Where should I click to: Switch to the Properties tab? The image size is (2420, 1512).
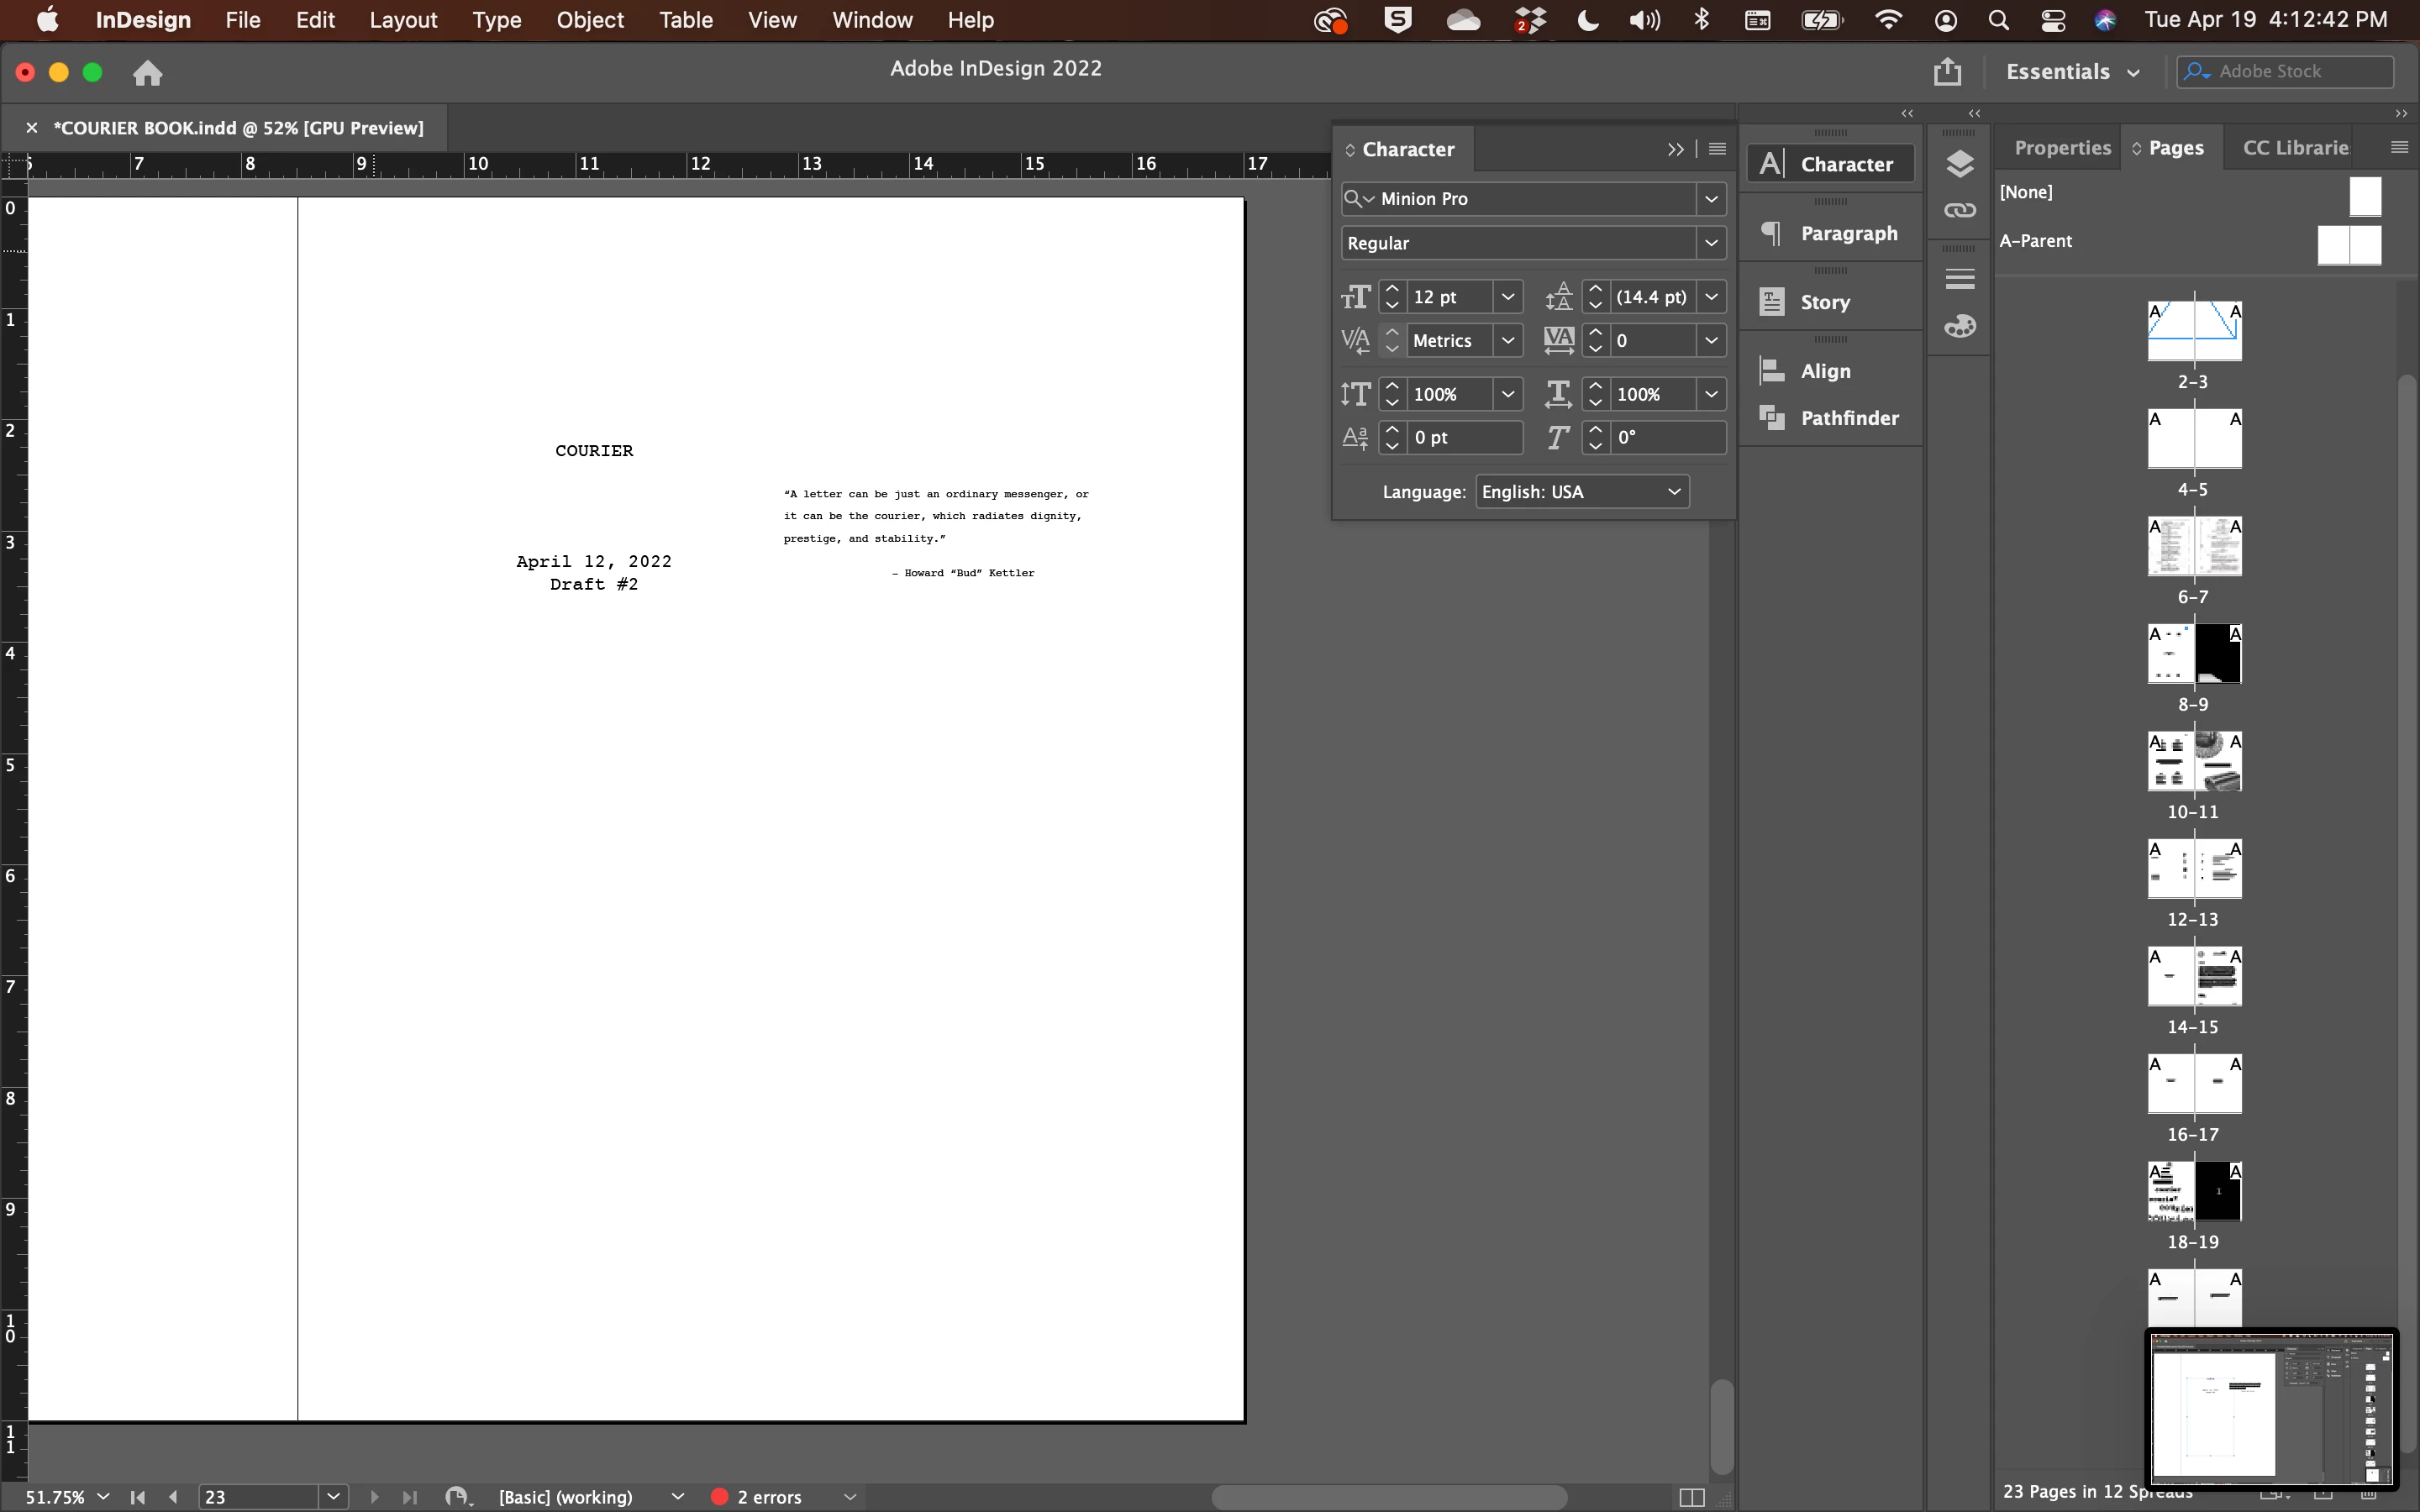point(2061,148)
